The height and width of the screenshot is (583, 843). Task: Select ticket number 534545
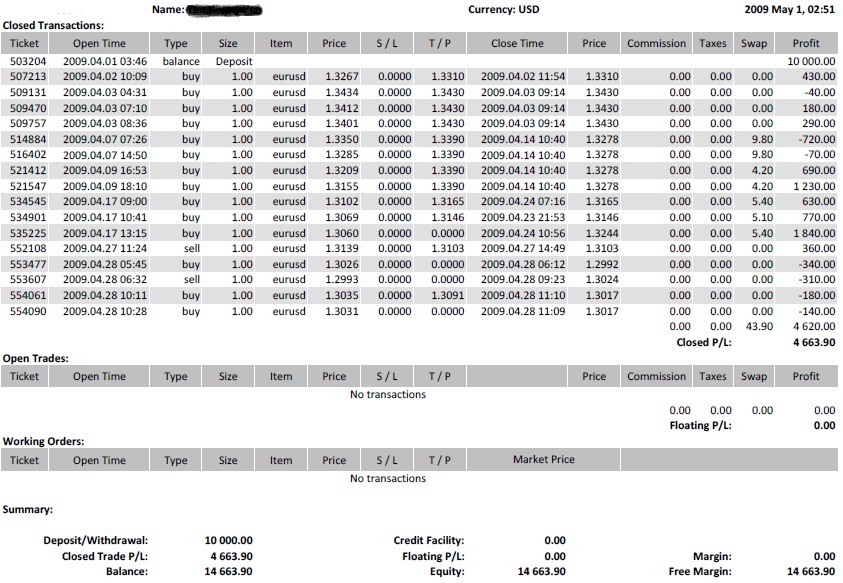pos(28,202)
